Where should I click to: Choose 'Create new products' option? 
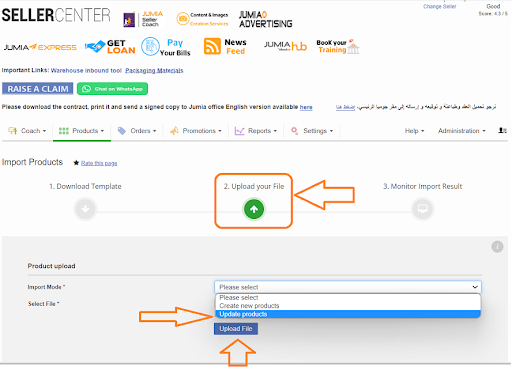pos(348,306)
